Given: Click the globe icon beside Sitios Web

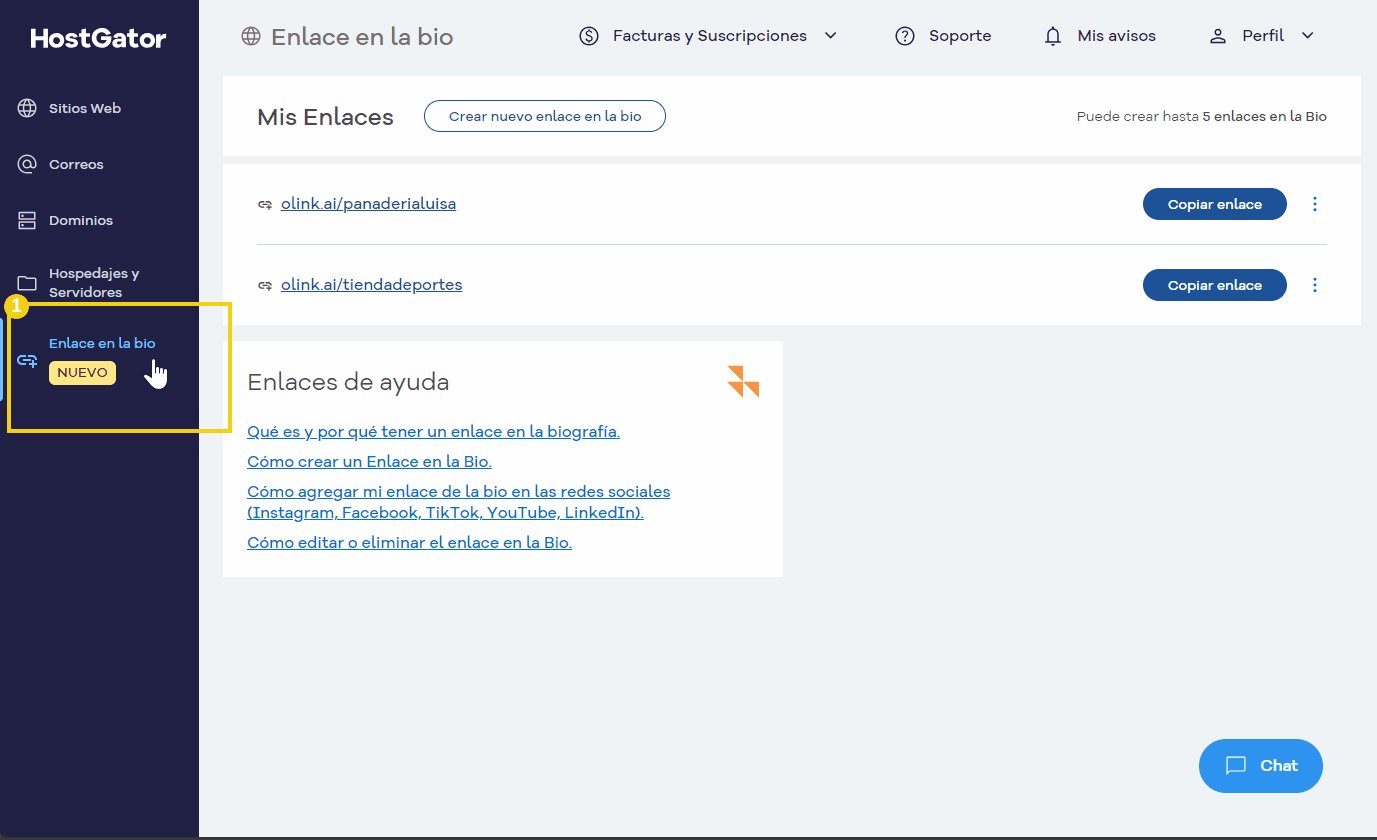Looking at the screenshot, I should pos(27,108).
